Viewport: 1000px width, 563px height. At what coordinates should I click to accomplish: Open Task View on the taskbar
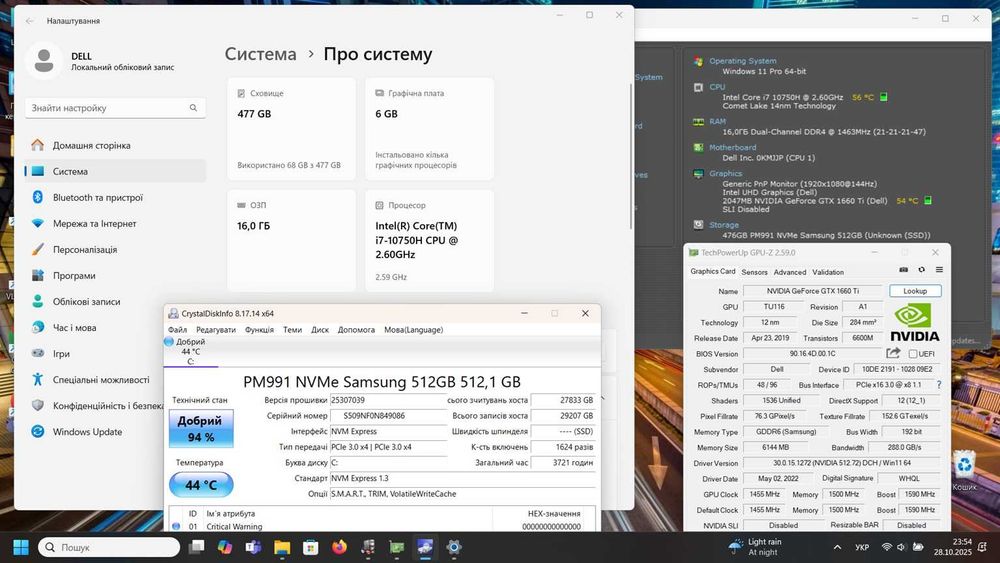coord(196,547)
